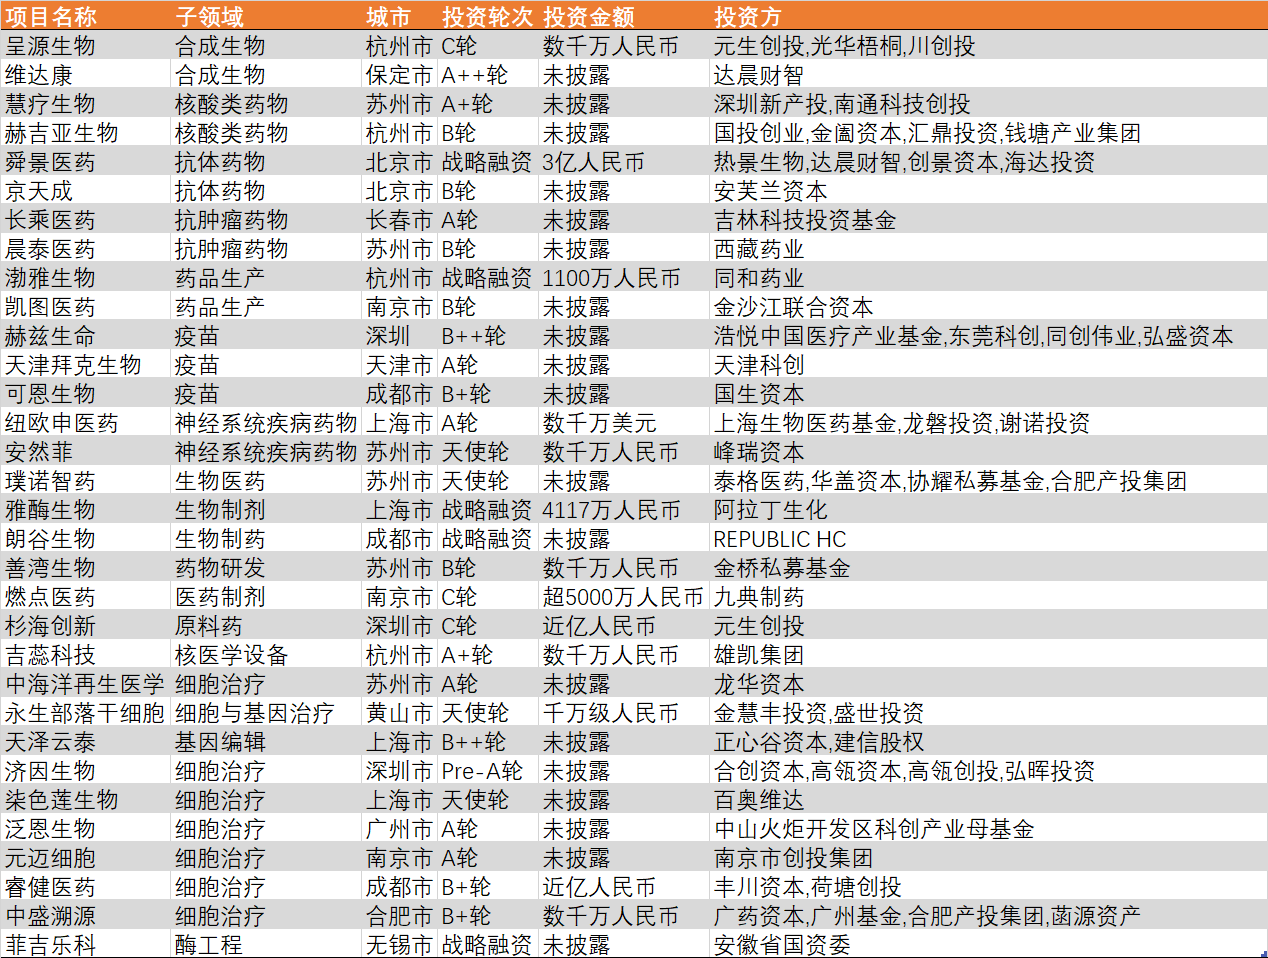
Task: Click the 投资金额 column header
Action: click(589, 17)
